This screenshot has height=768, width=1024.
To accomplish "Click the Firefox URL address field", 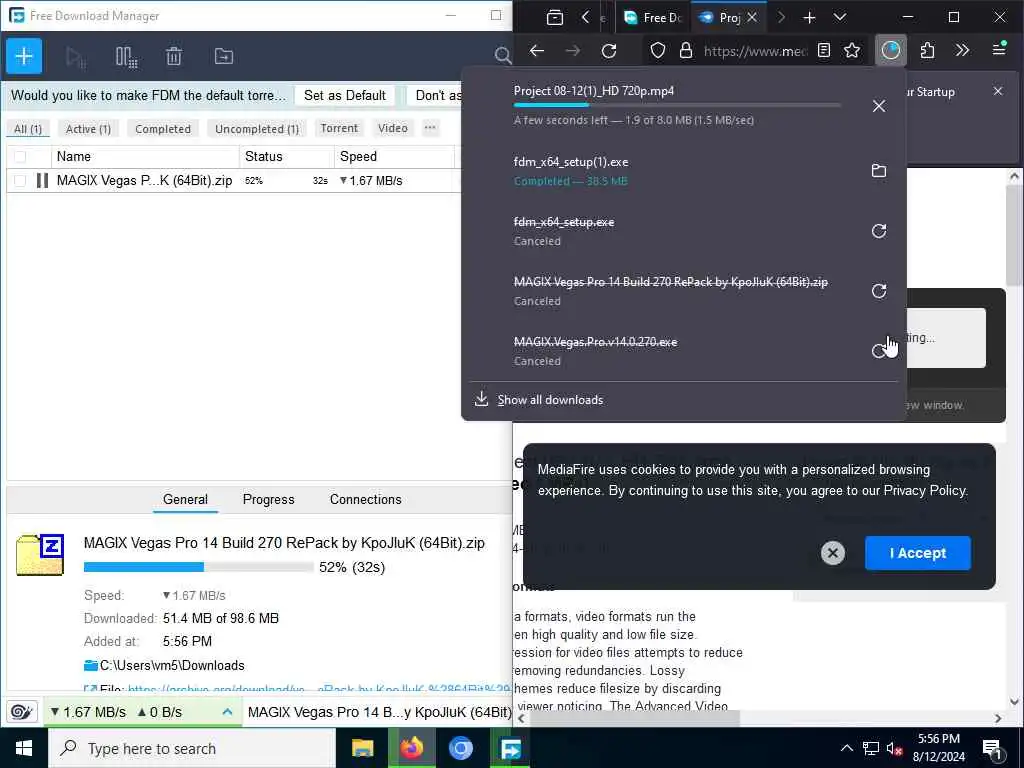I will (754, 51).
